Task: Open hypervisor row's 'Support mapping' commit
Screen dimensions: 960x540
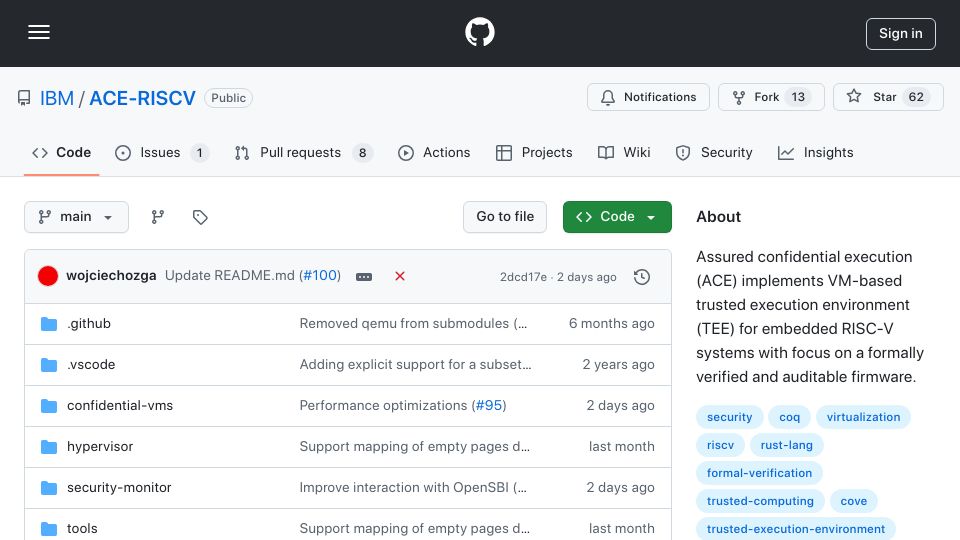Action: (414, 446)
